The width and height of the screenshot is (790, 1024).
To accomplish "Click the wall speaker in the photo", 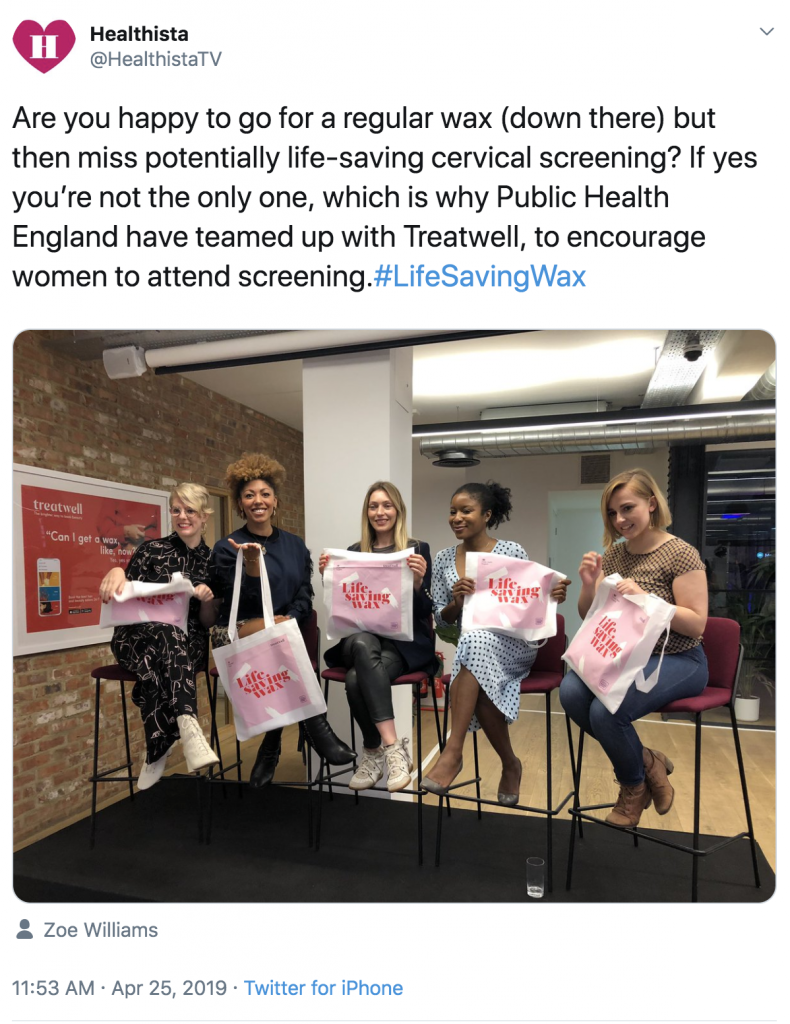I will pos(125,361).
